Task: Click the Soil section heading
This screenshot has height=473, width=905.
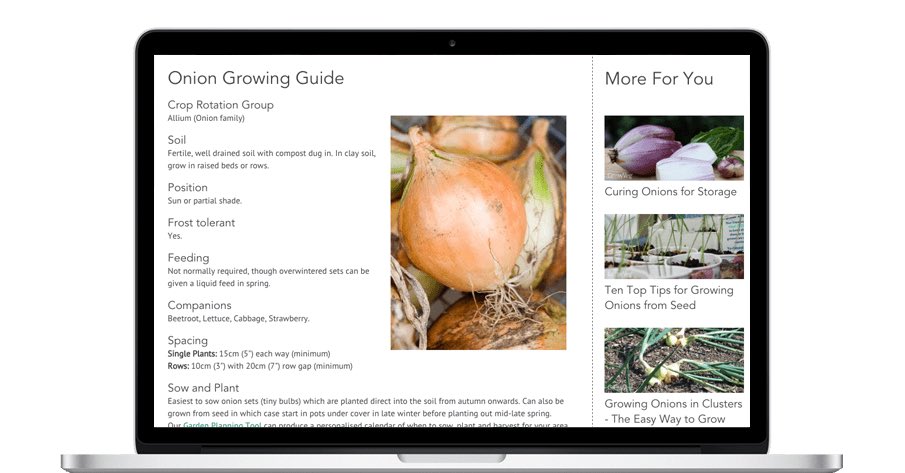Action: click(177, 140)
